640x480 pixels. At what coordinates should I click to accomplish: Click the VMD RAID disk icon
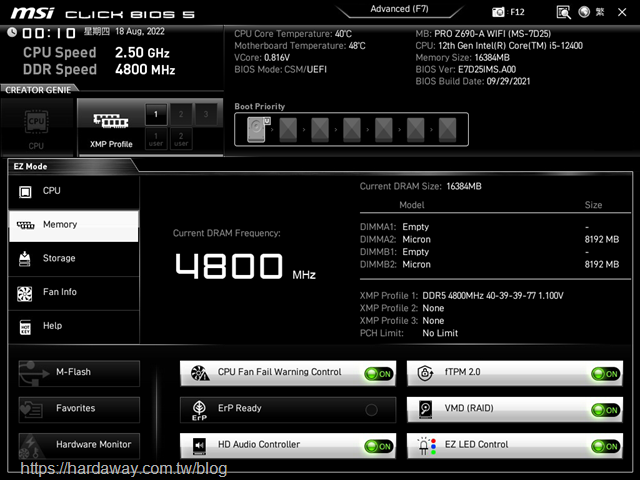425,409
